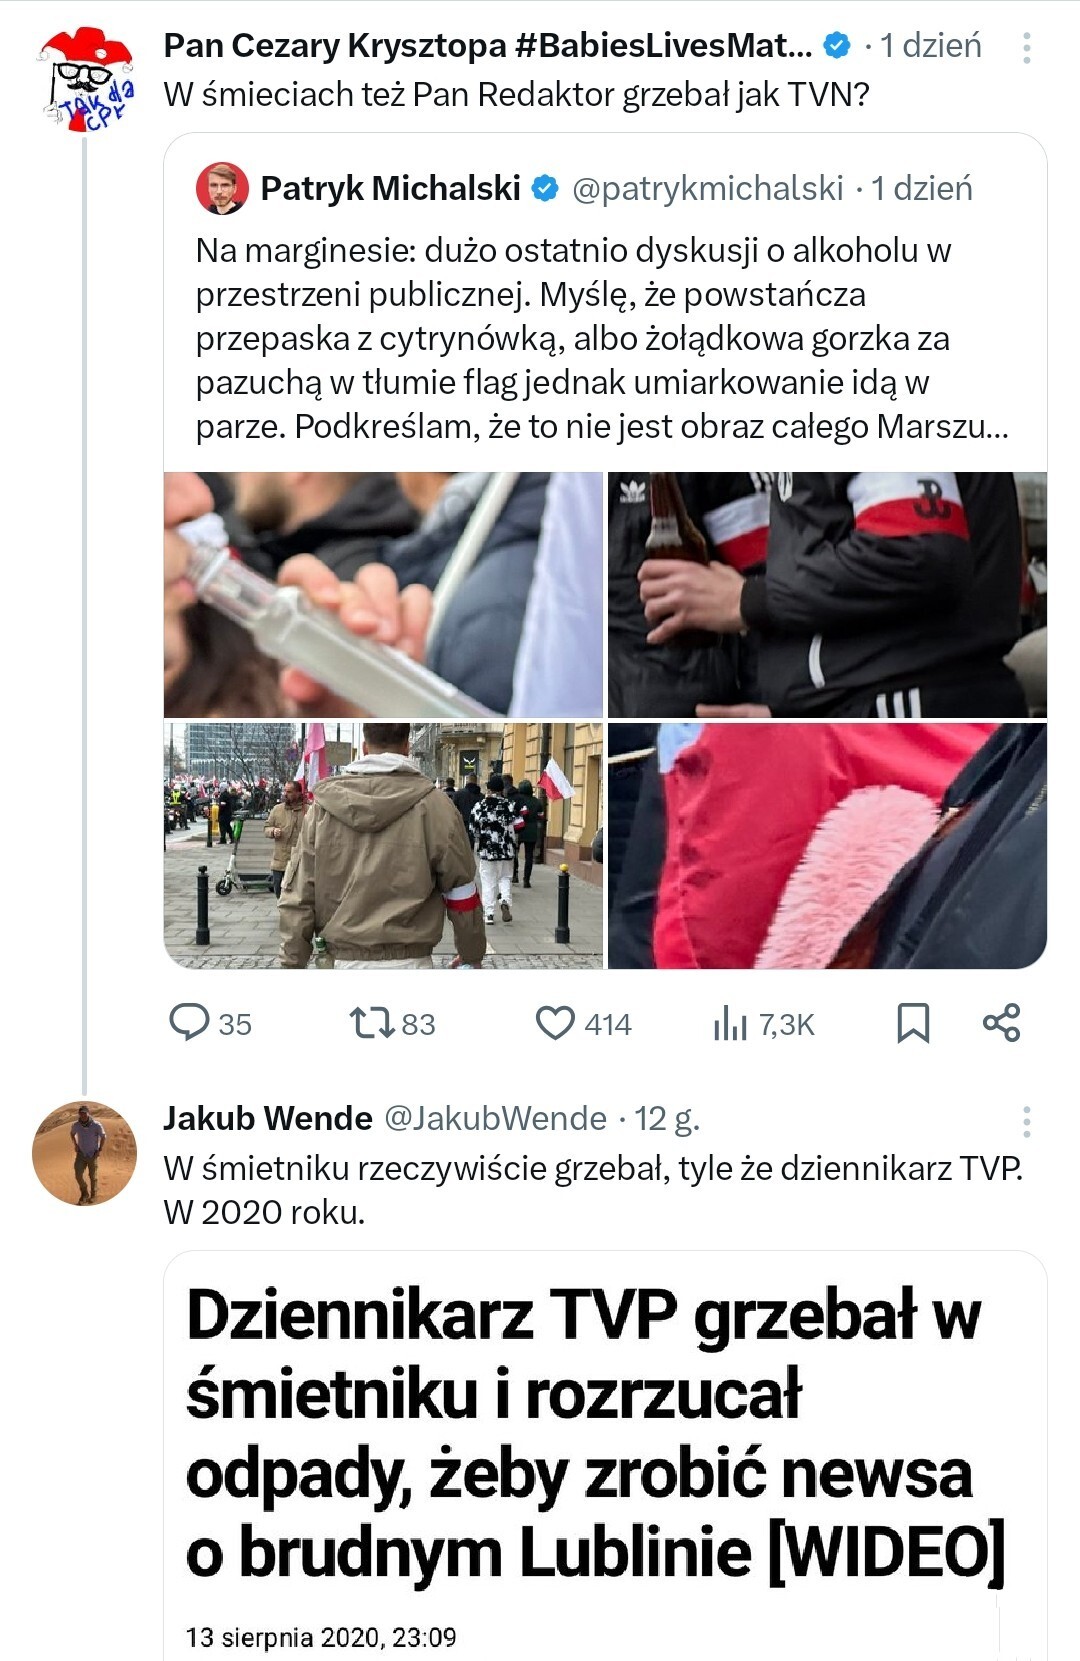The image size is (1080, 1661).
Task: Open more options for Jakub Wende's reply
Action: point(1026,1121)
